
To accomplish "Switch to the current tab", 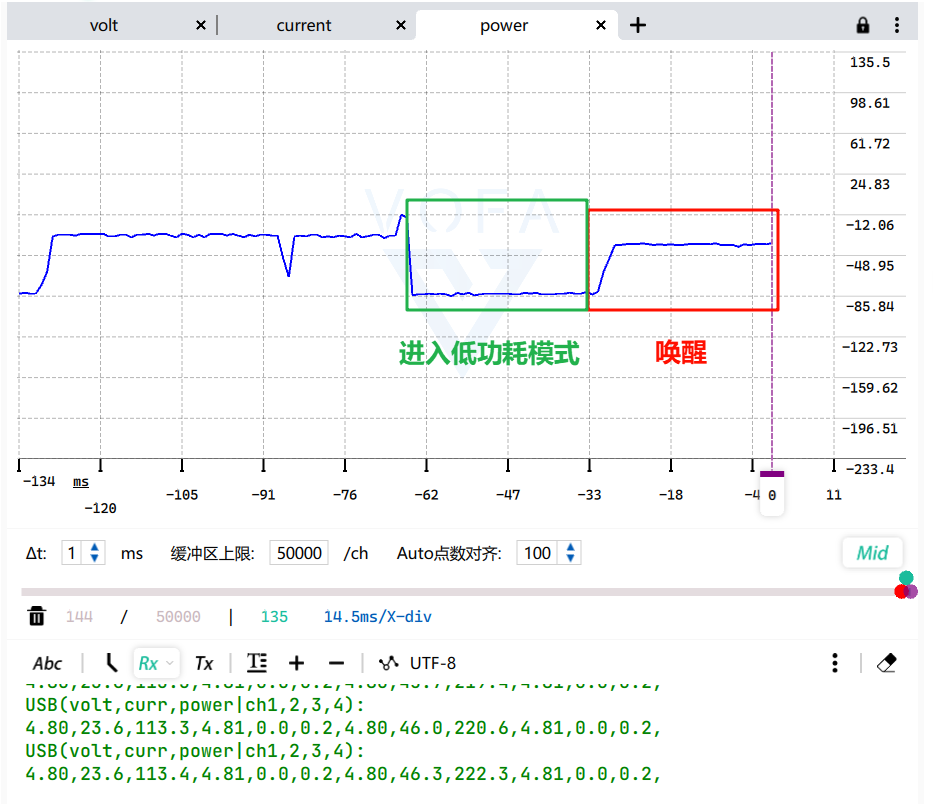I will pyautogui.click(x=303, y=26).
